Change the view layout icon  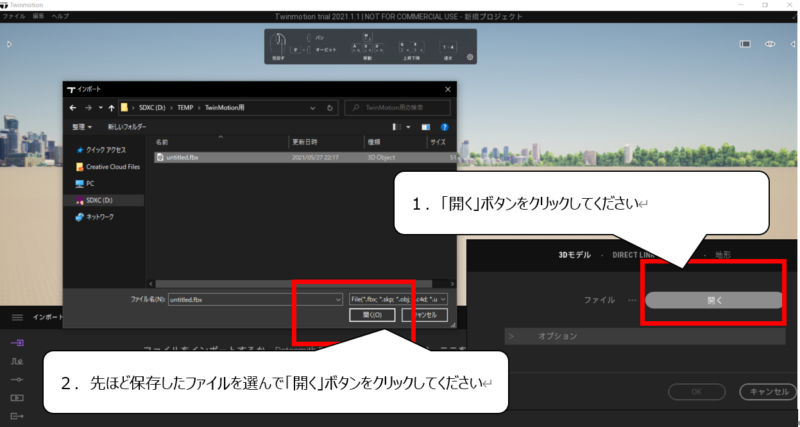pos(396,127)
